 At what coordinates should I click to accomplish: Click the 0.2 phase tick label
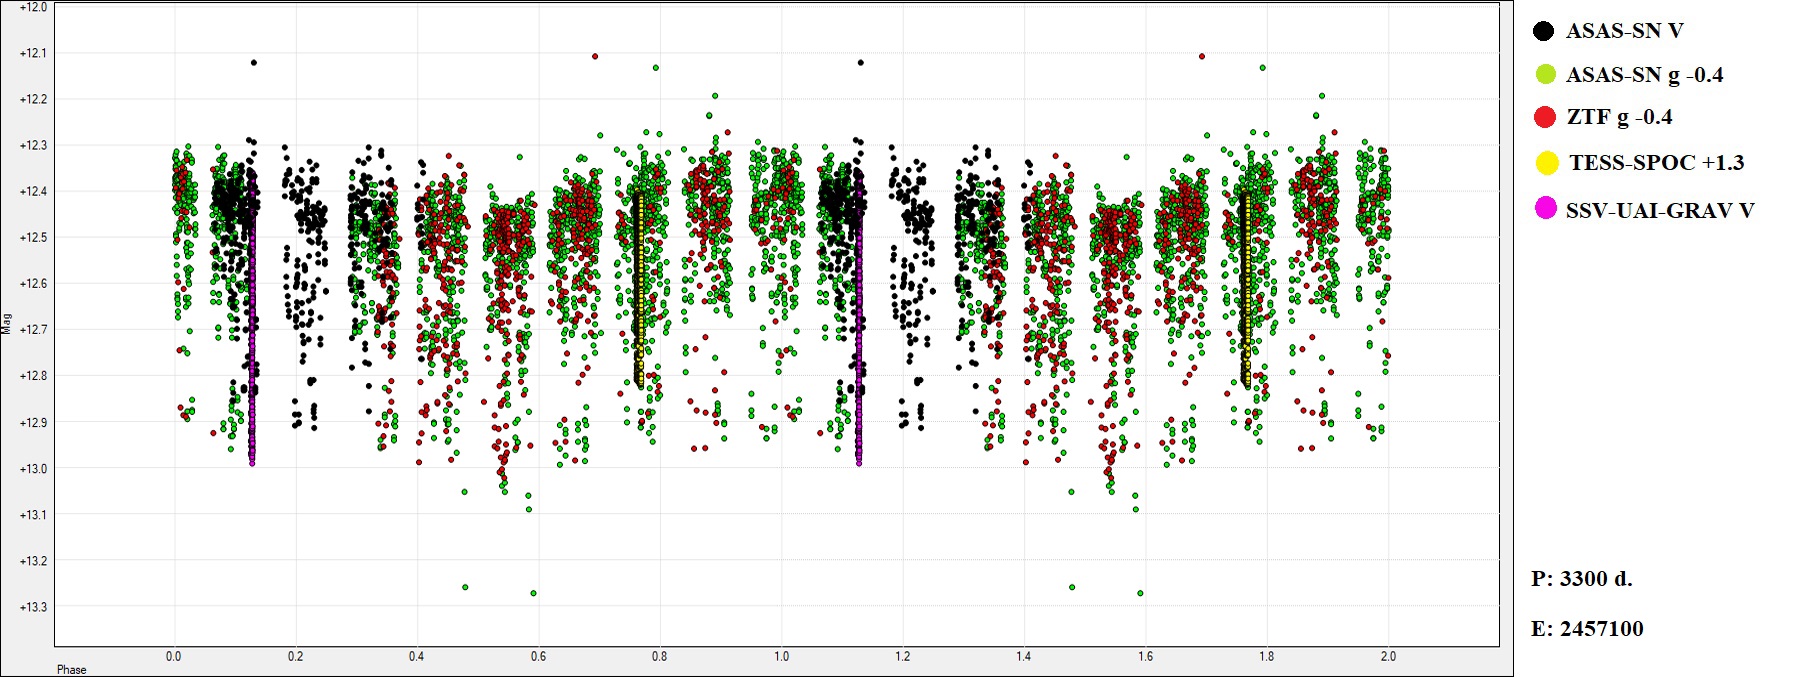coord(295,656)
